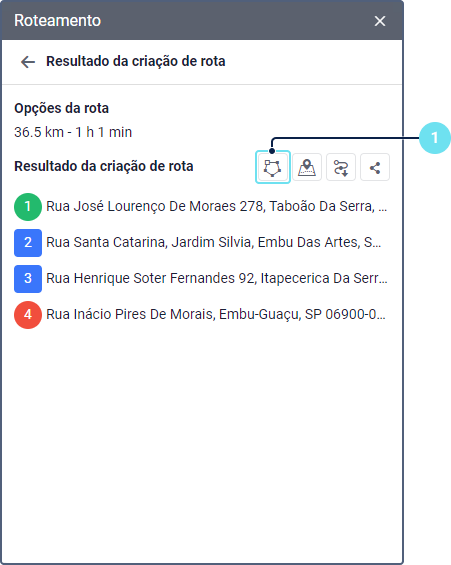Click the Opções da rota heading
Image resolution: width=451 pixels, height=565 pixels.
tap(61, 108)
